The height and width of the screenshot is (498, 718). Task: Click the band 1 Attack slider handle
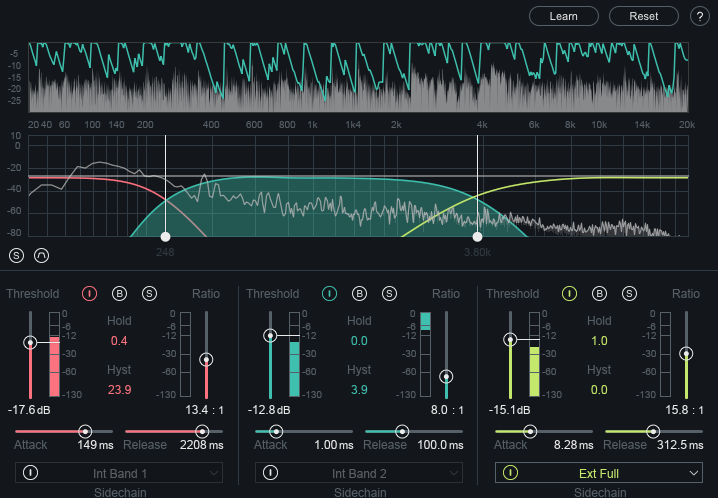(x=85, y=431)
